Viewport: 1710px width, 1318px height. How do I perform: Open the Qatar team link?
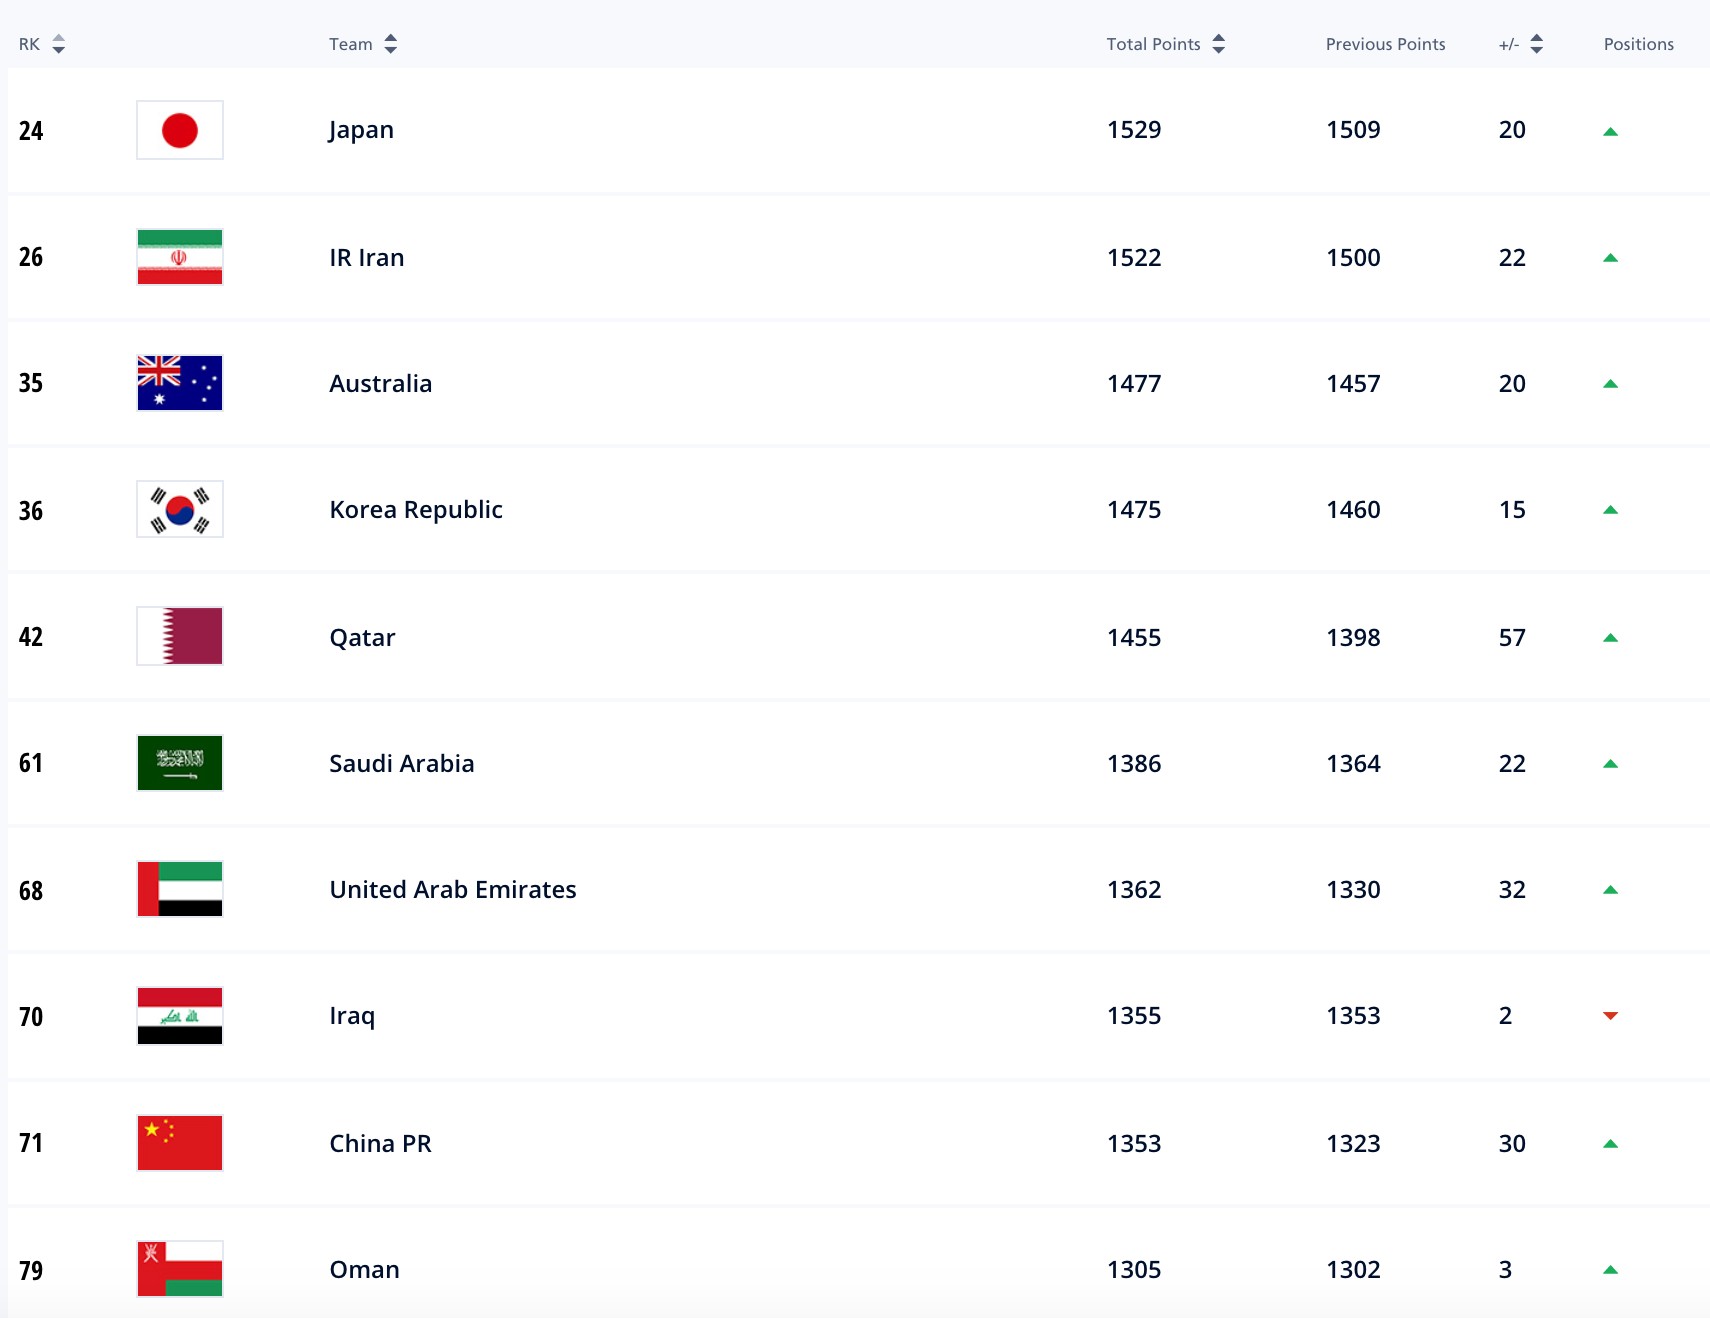(362, 637)
